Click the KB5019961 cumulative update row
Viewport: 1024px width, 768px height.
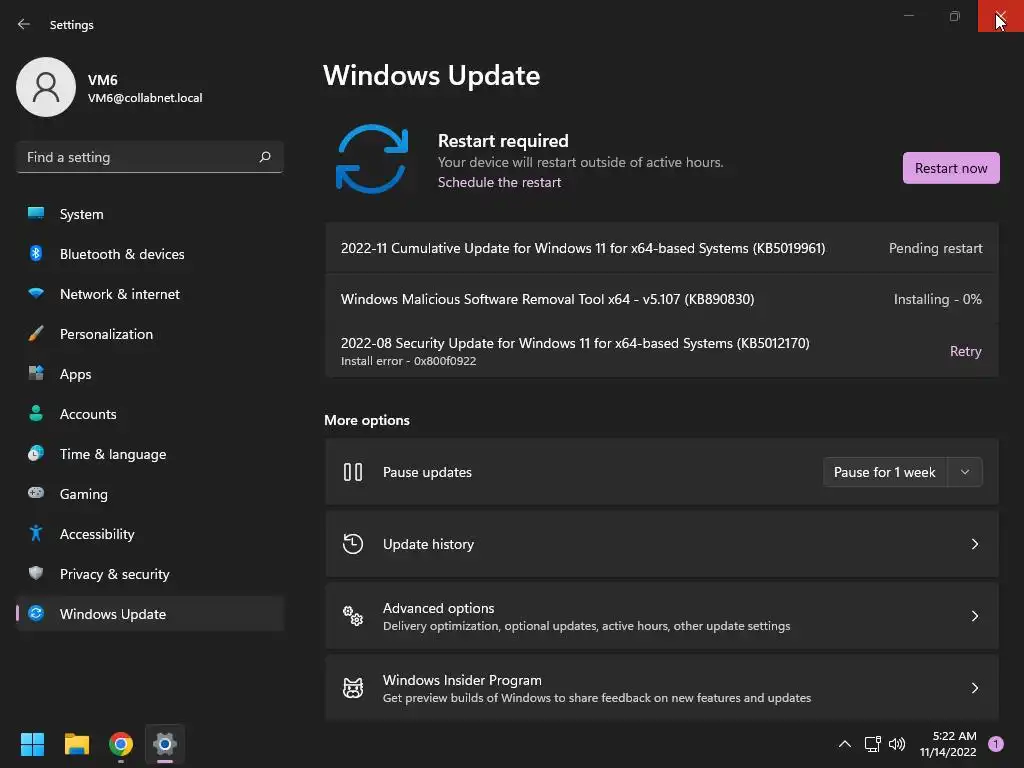tap(662, 248)
